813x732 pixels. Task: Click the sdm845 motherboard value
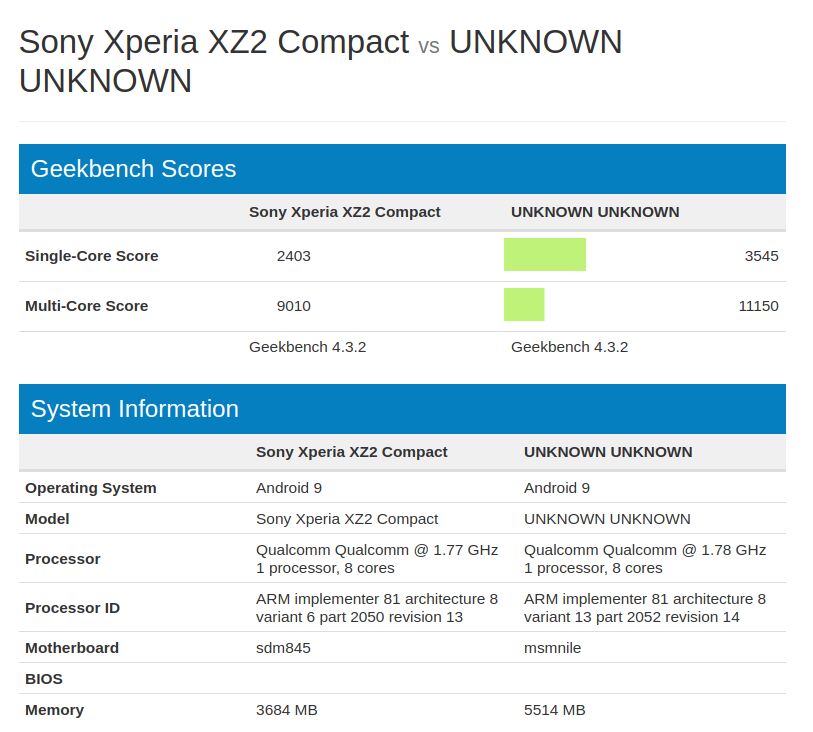coord(283,648)
